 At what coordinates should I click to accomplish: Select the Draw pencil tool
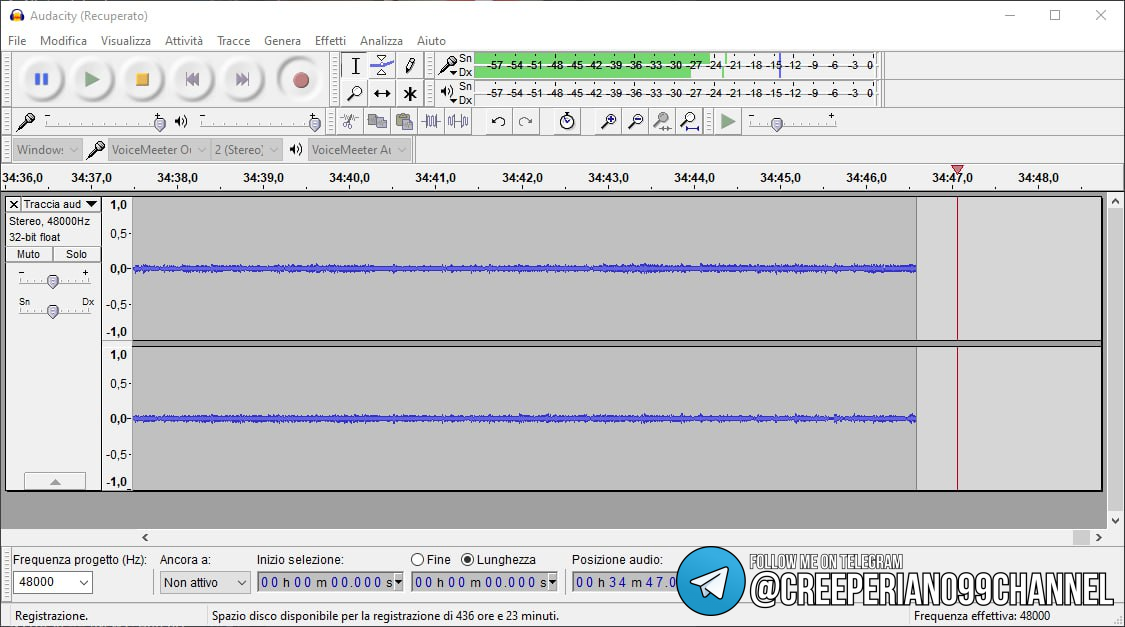[x=410, y=66]
